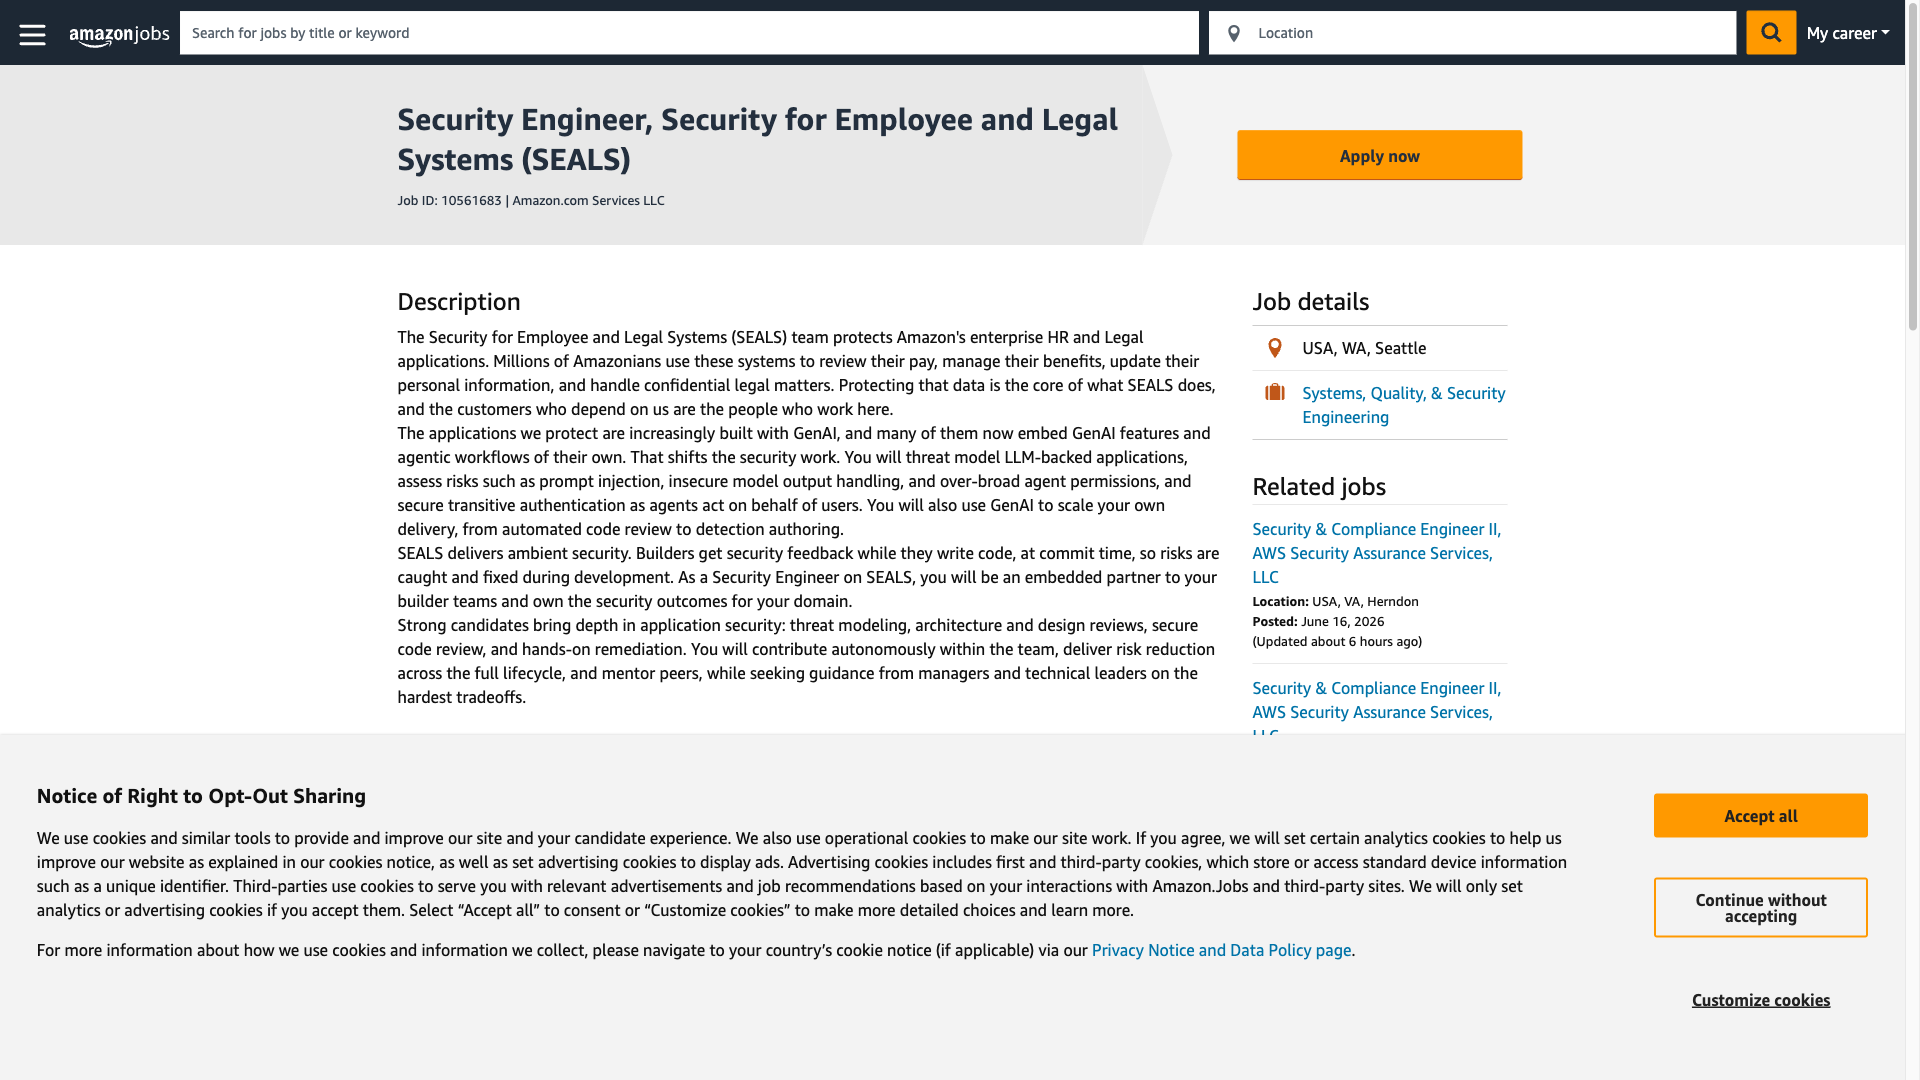1920x1080 pixels.
Task: Choose Continue without accepting
Action: coord(1760,908)
